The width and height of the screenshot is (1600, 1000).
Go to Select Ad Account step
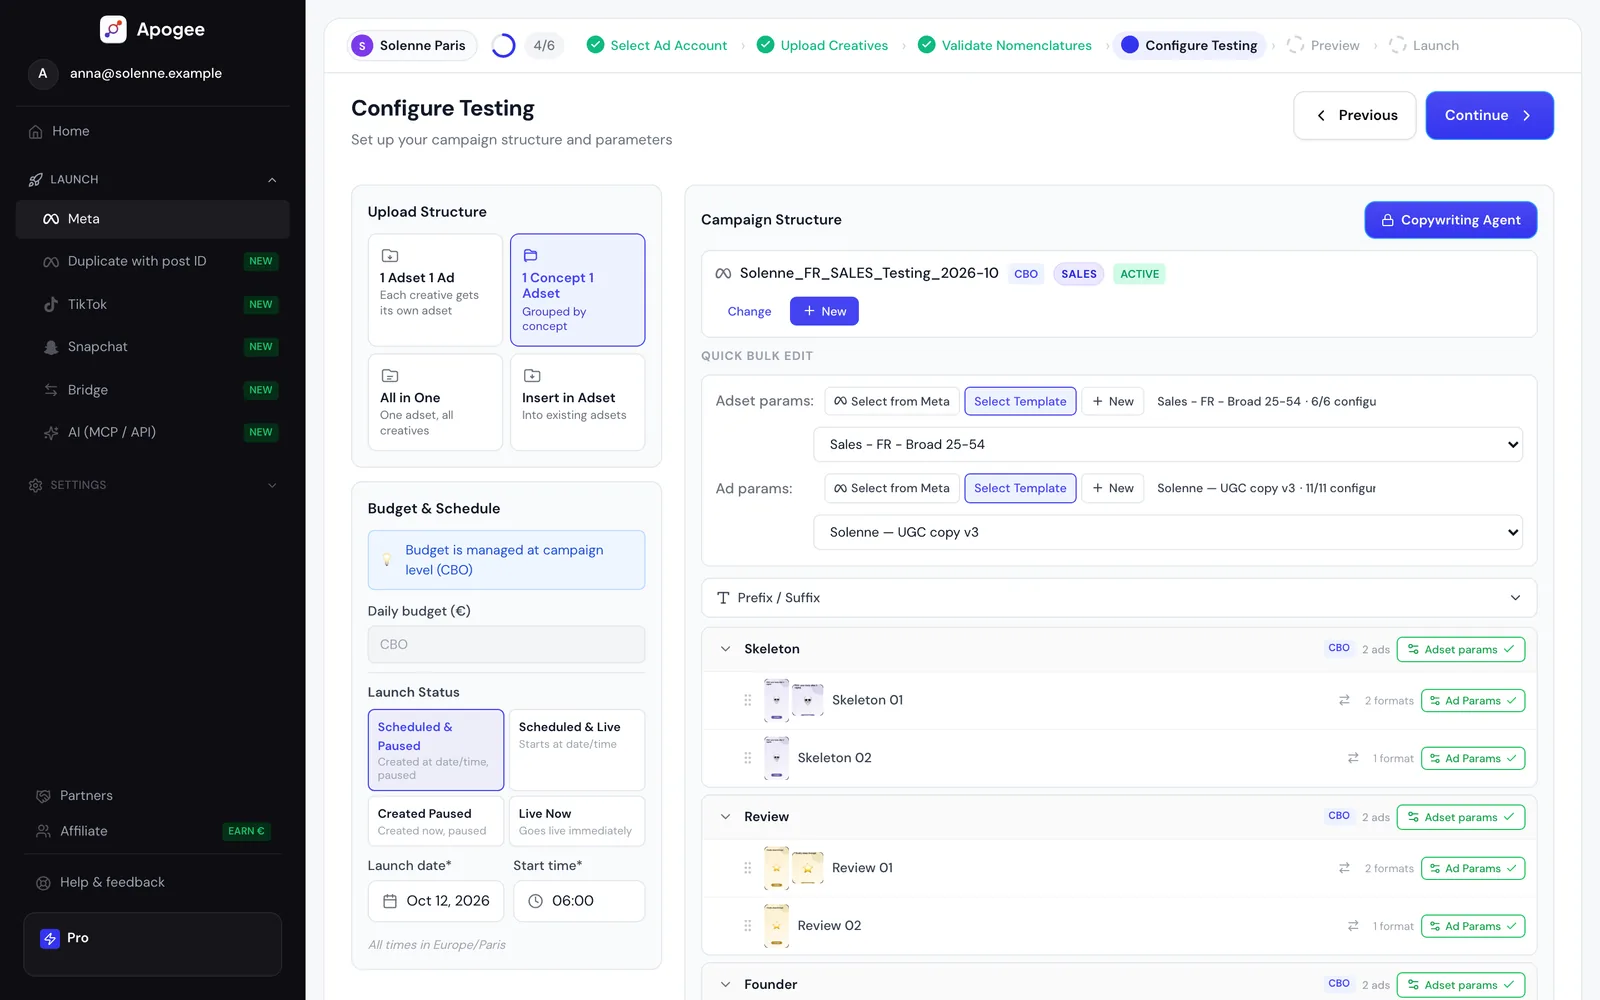657,45
